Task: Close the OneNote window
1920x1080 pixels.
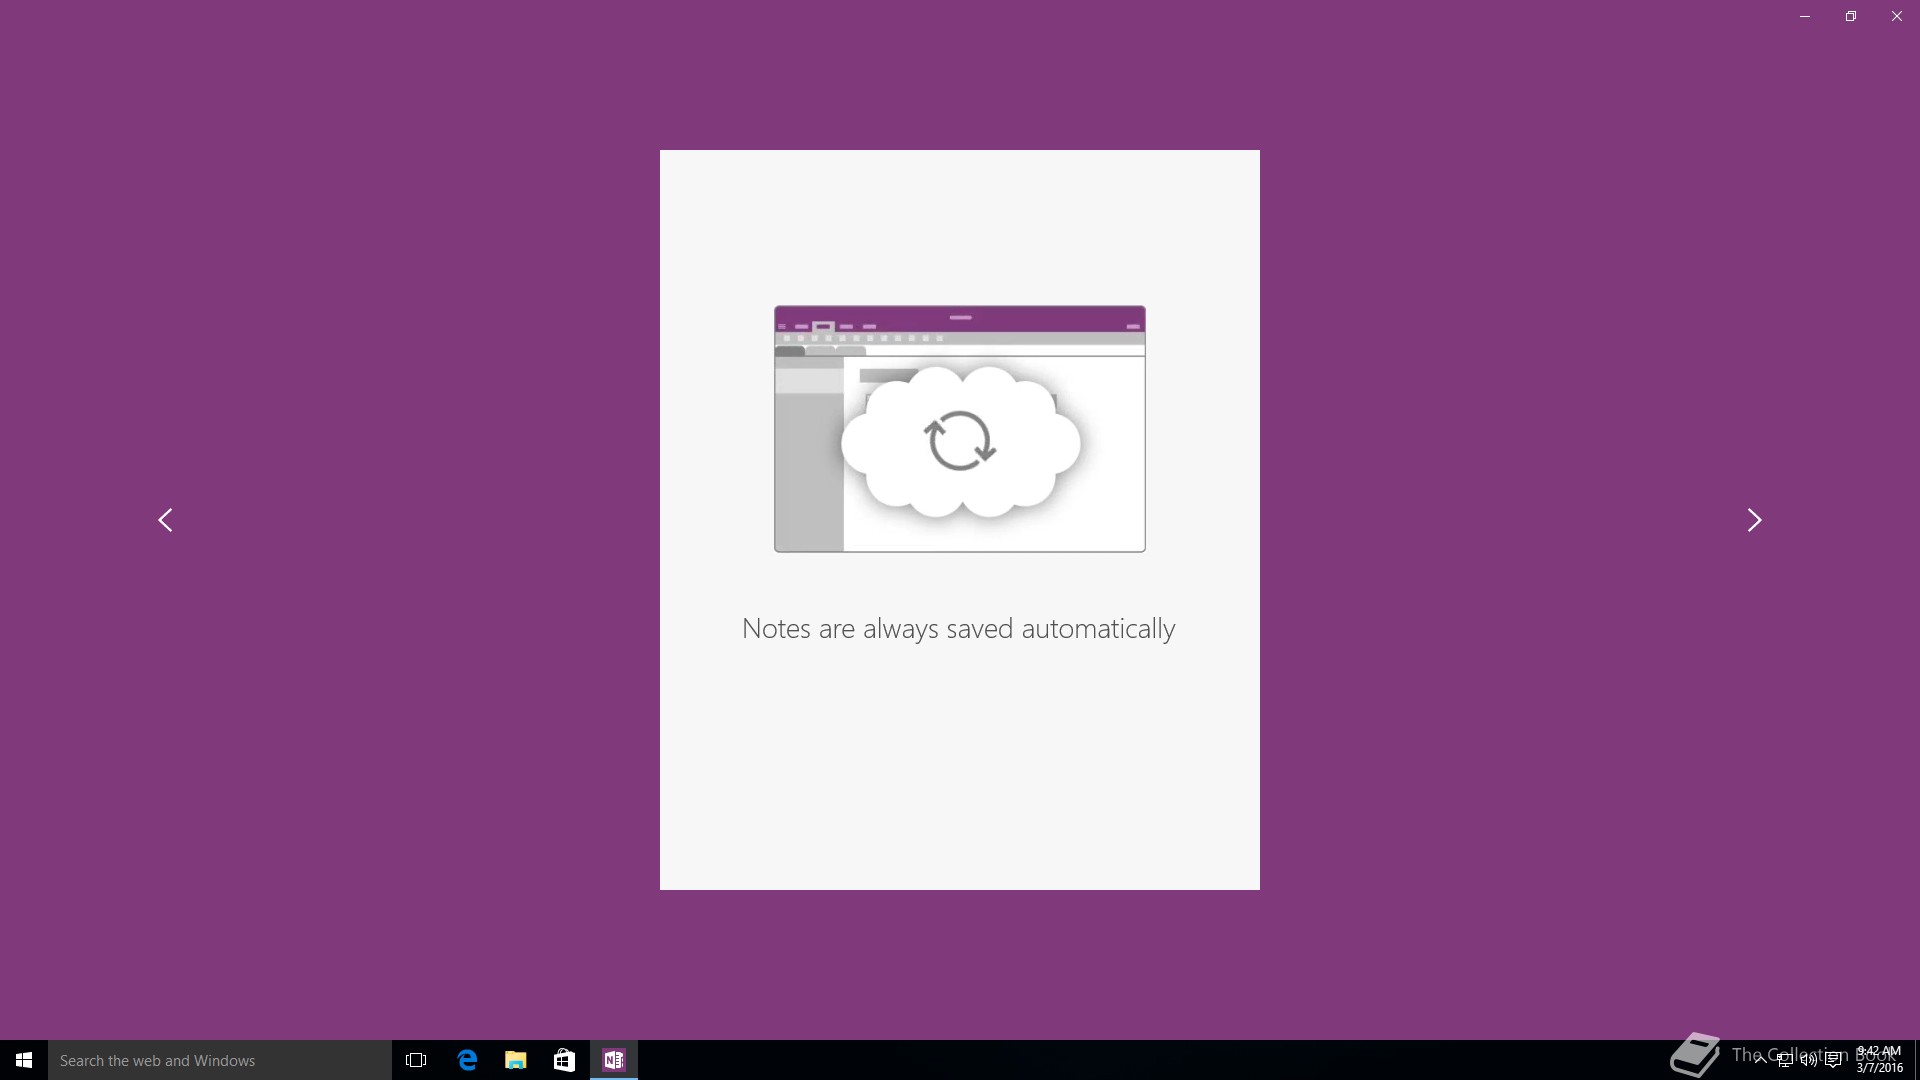Action: pos(1897,16)
